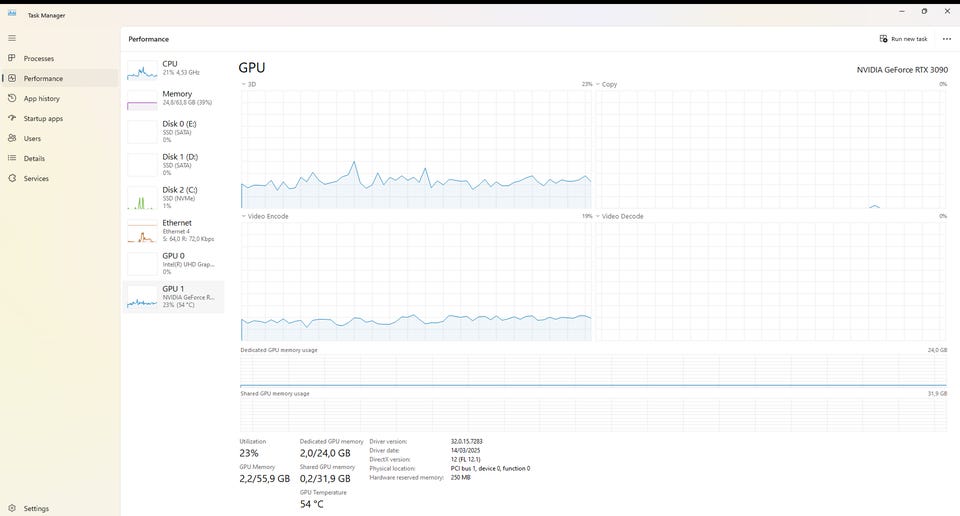Image resolution: width=960 pixels, height=516 pixels.
Task: Open the hamburger navigation menu
Action: click(12, 38)
